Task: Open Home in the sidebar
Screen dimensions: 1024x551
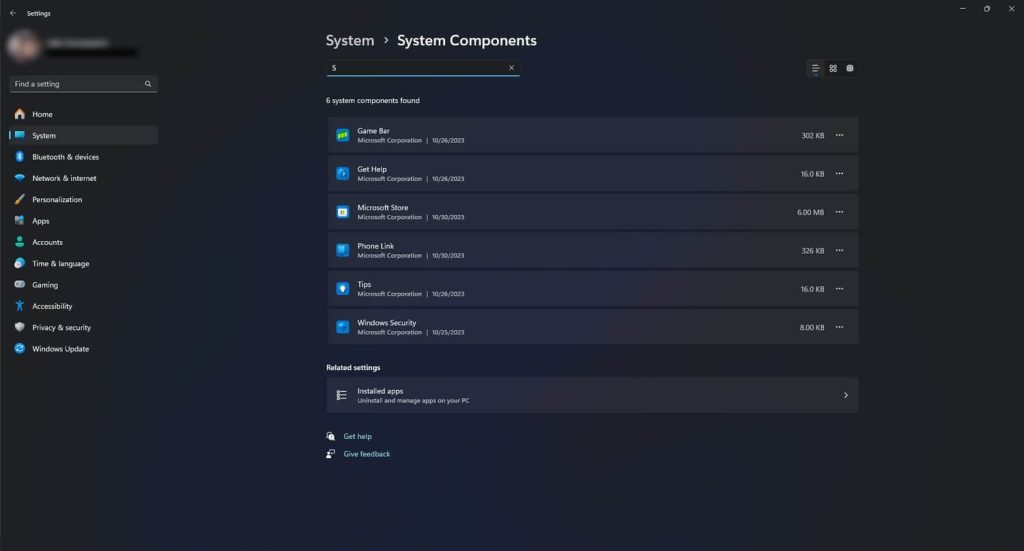Action: coord(84,114)
